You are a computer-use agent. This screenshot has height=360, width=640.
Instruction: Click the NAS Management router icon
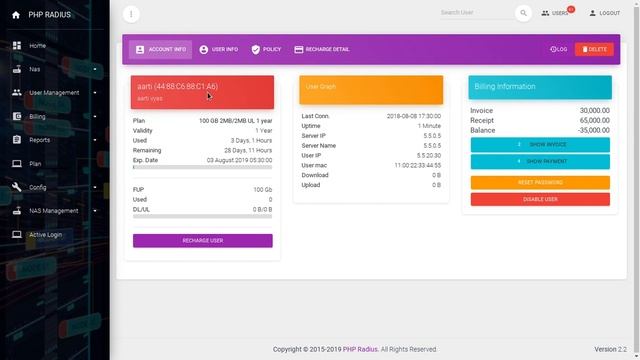point(17,211)
